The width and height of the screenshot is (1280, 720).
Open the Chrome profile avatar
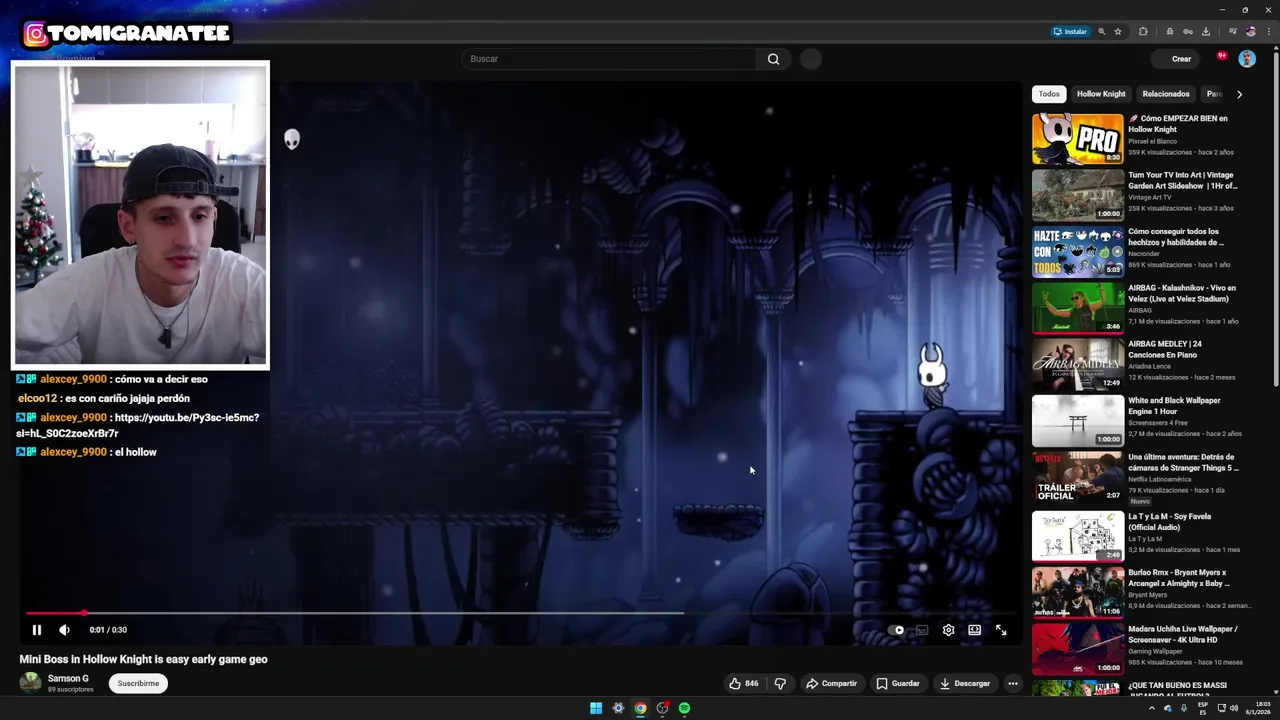pos(1250,31)
